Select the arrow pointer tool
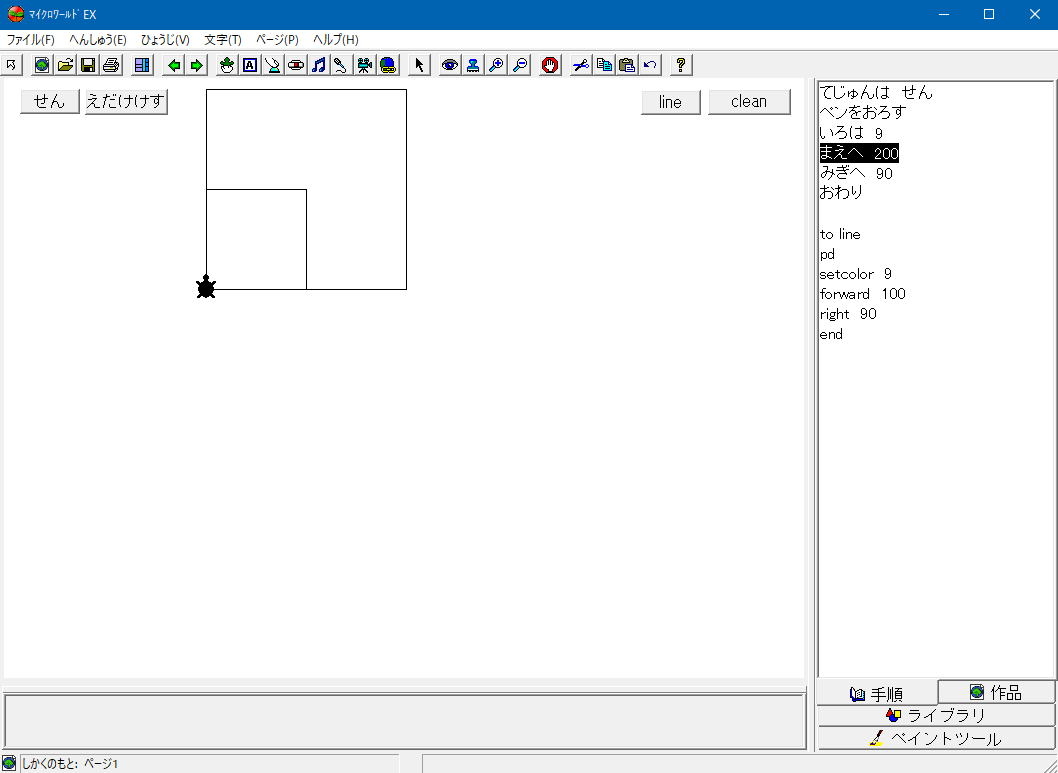1058x773 pixels. pos(419,65)
